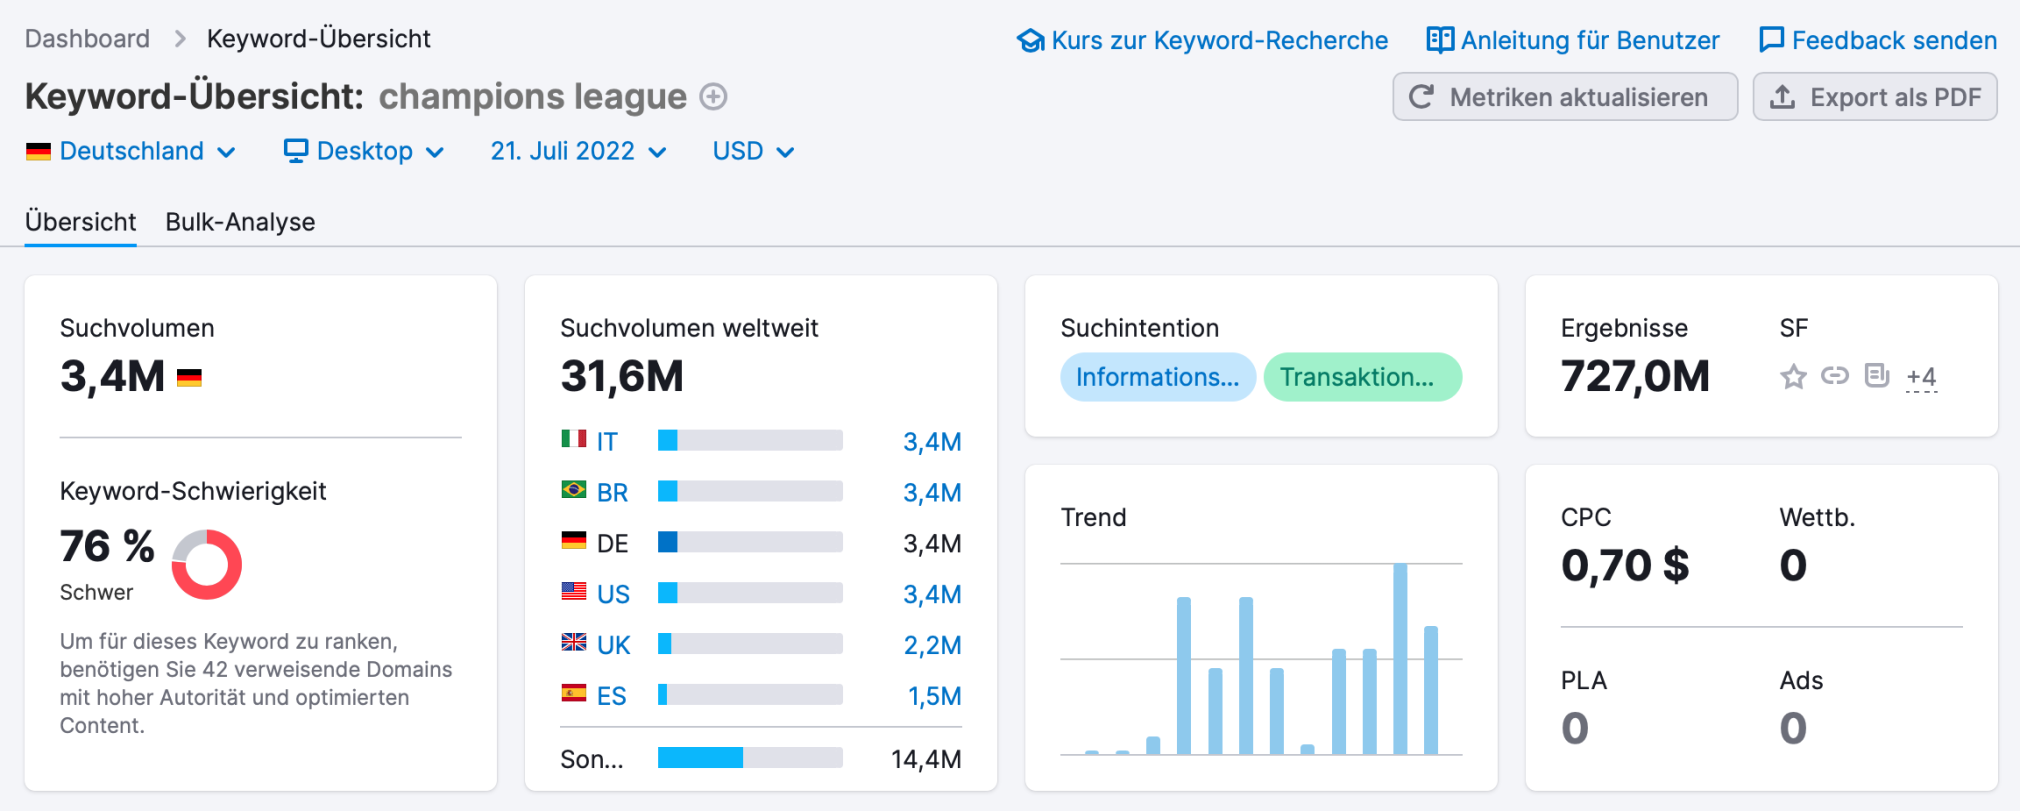Click the DE flag in worldwide list
This screenshot has height=811, width=2020.
coord(574,541)
